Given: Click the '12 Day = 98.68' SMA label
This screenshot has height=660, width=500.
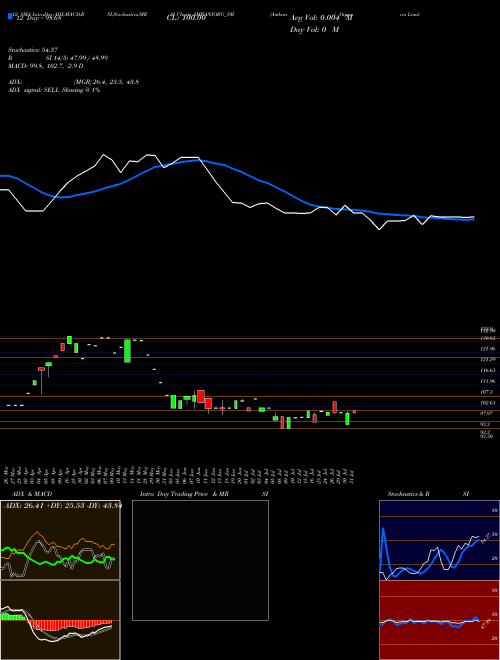Looking at the screenshot, I should tap(39, 18).
